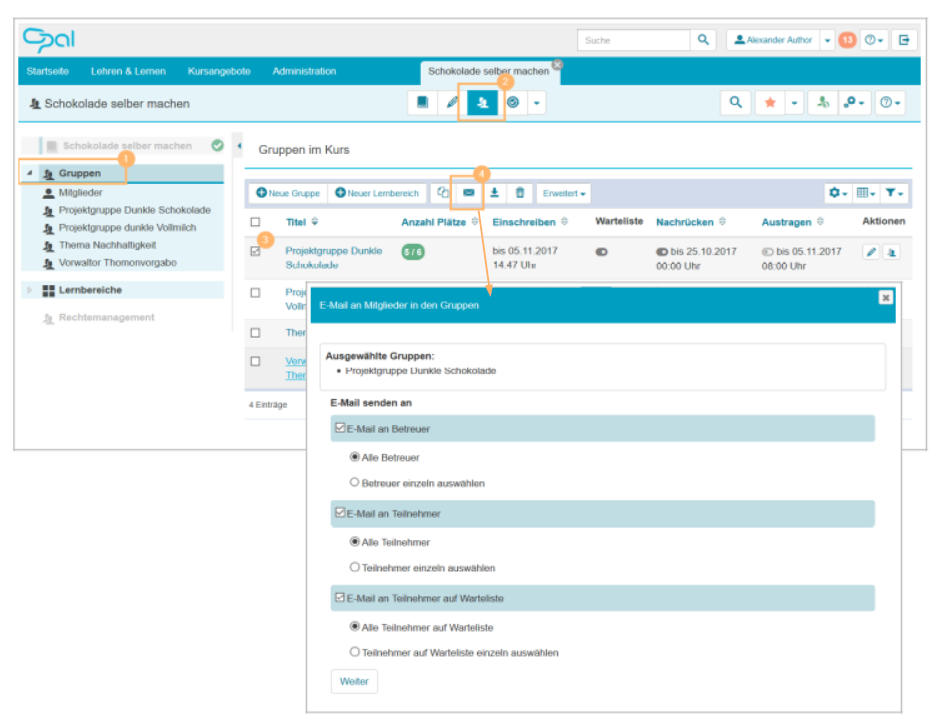Click the Neue Gruppe button

click(x=288, y=193)
